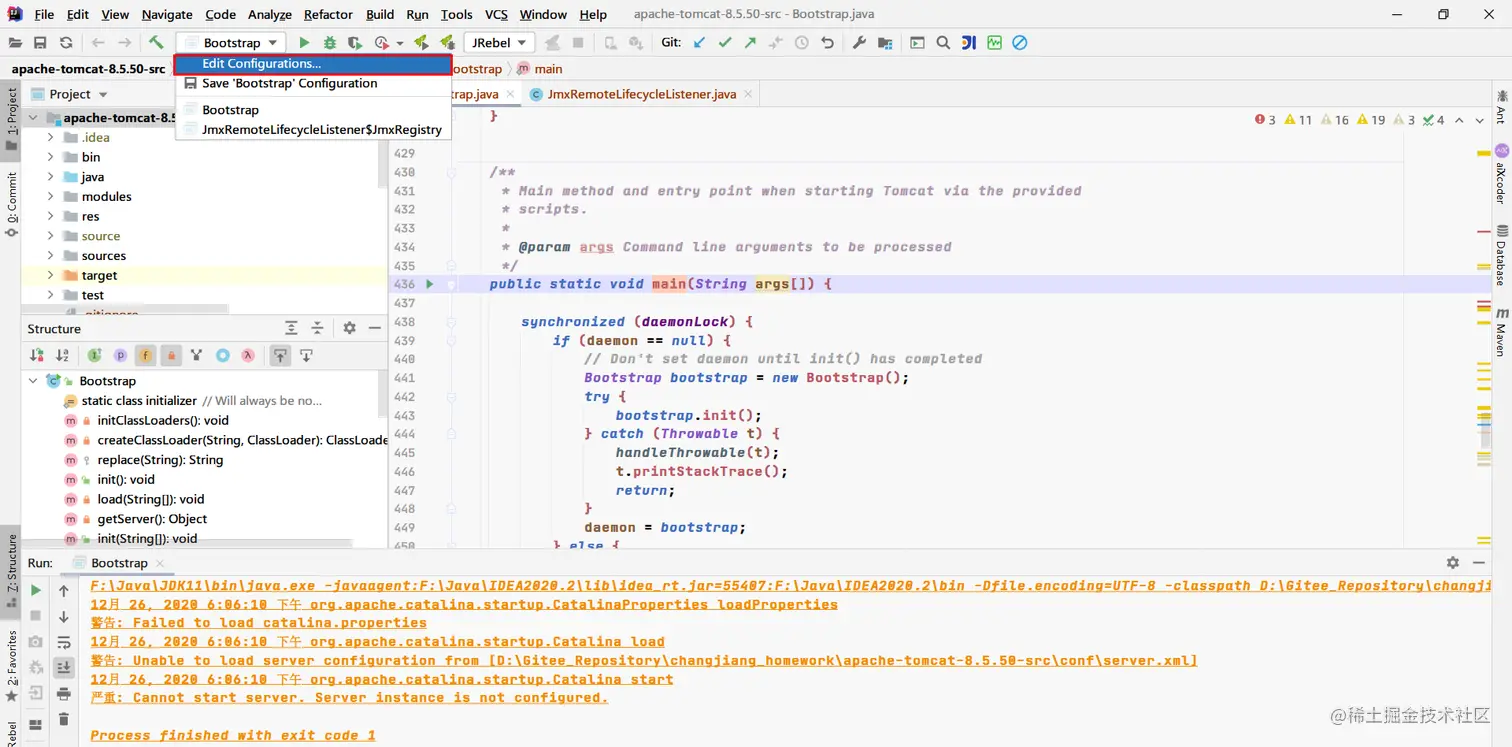Open a project with the folder icon
The image size is (1512, 747).
[15, 43]
